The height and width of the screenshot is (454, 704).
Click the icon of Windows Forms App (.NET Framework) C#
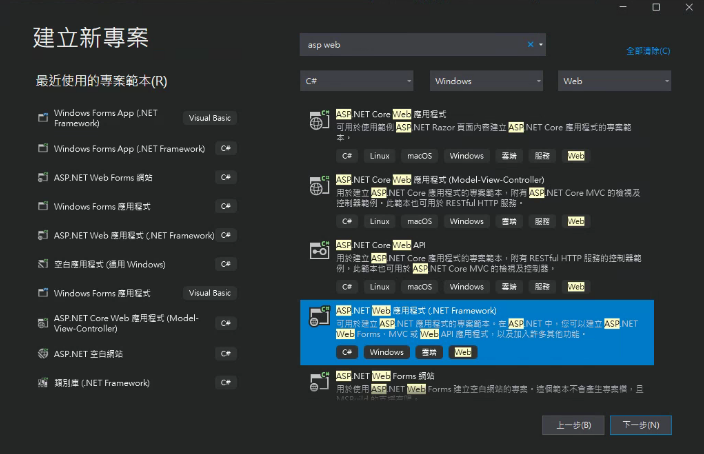(x=43, y=148)
